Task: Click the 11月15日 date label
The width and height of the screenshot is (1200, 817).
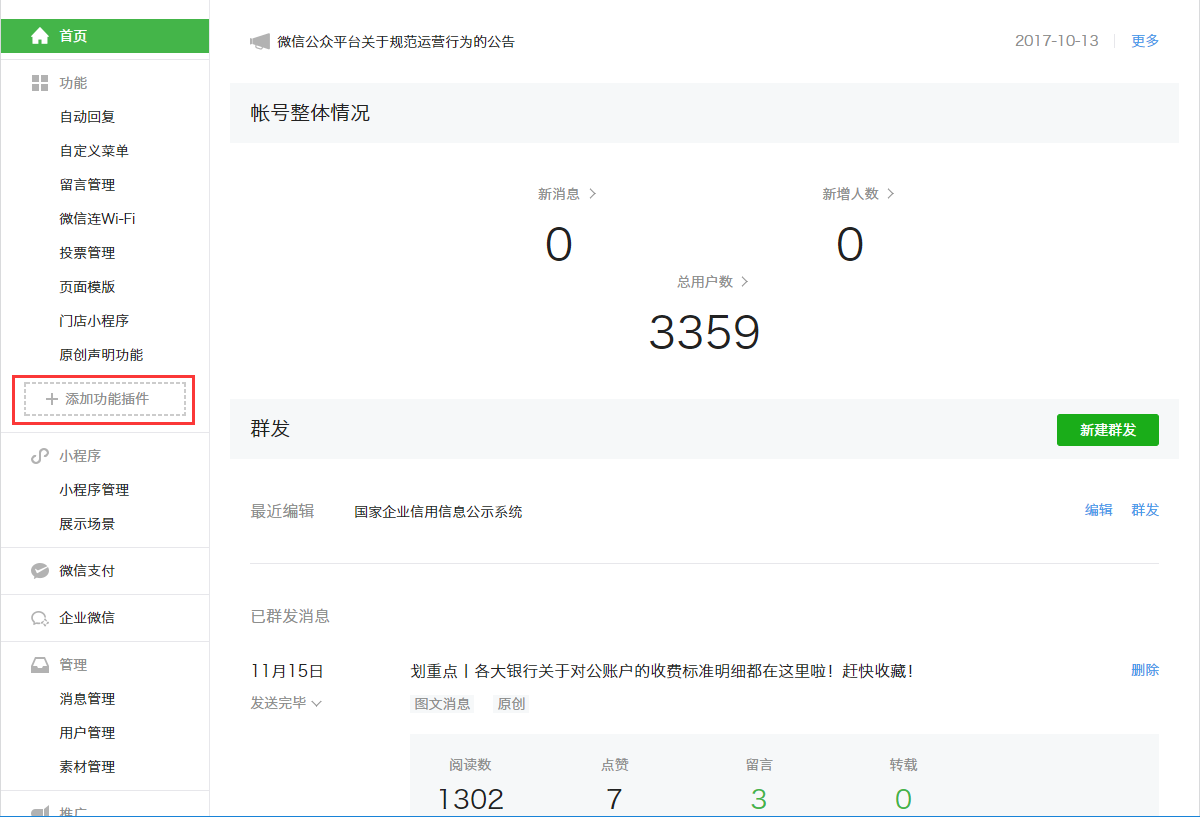Action: [x=287, y=671]
